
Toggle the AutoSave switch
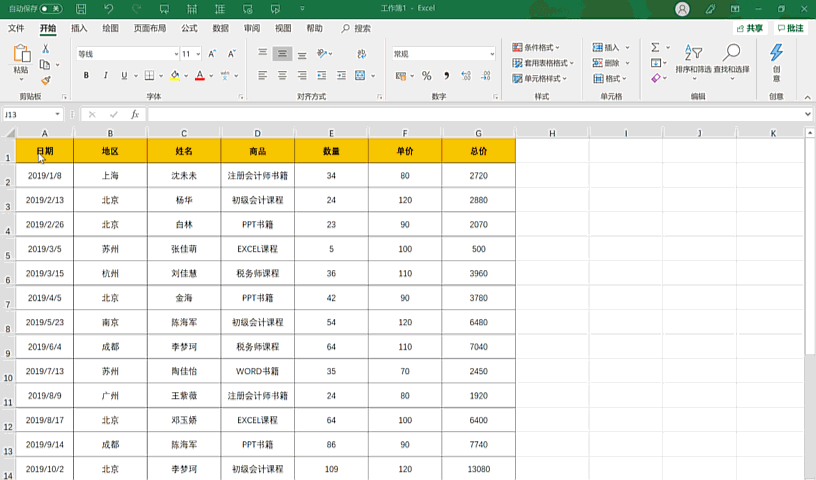50,9
